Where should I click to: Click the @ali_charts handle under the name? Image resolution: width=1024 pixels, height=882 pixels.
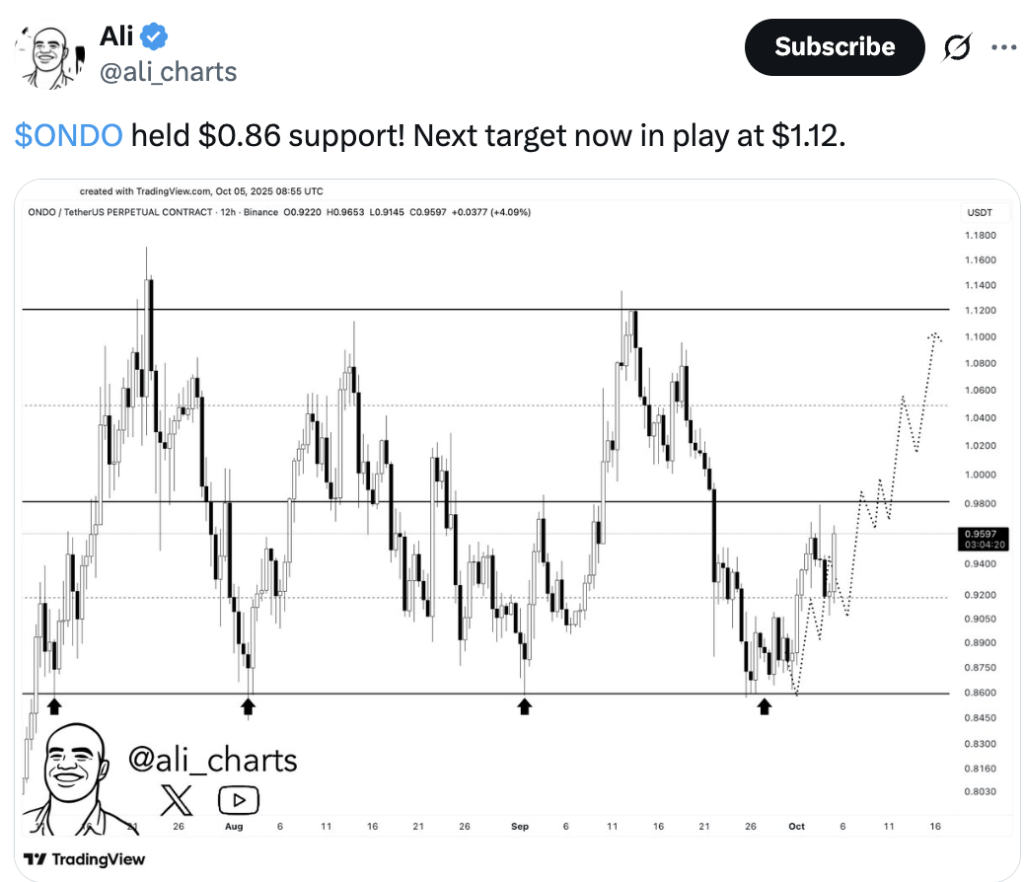coord(168,72)
